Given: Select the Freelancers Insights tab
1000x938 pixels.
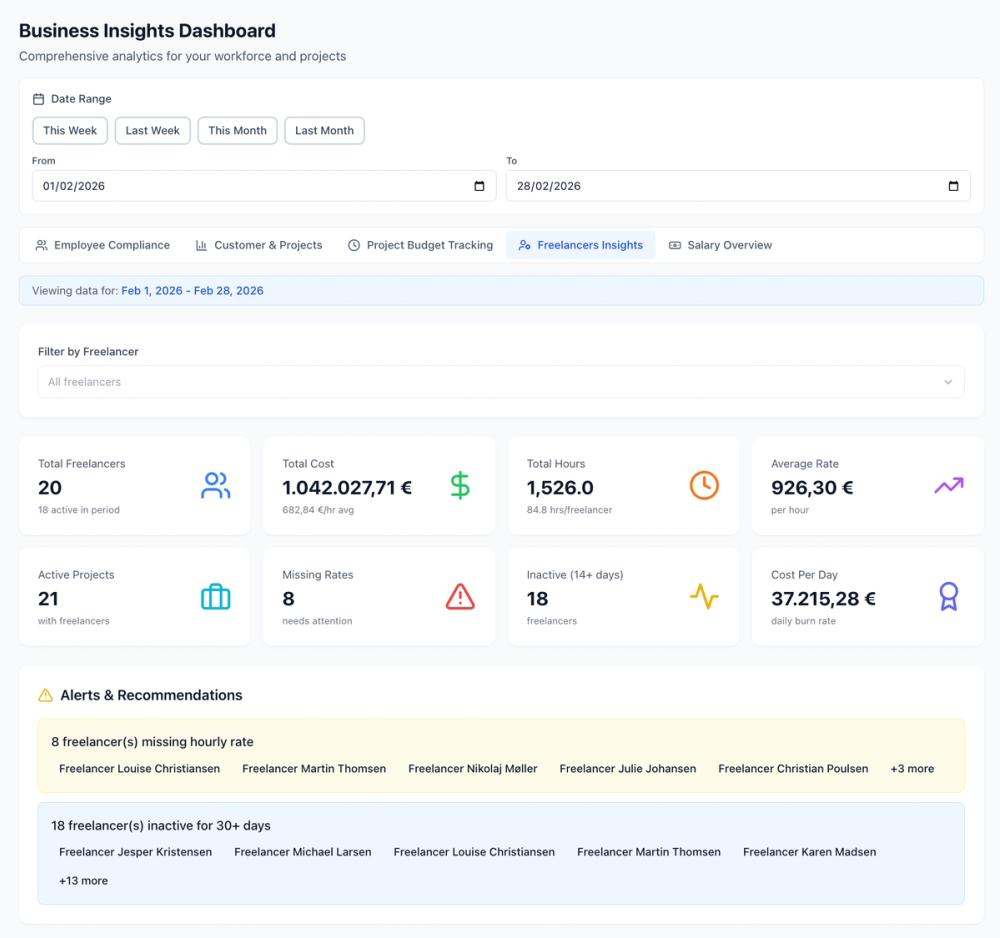Looking at the screenshot, I should pyautogui.click(x=580, y=245).
